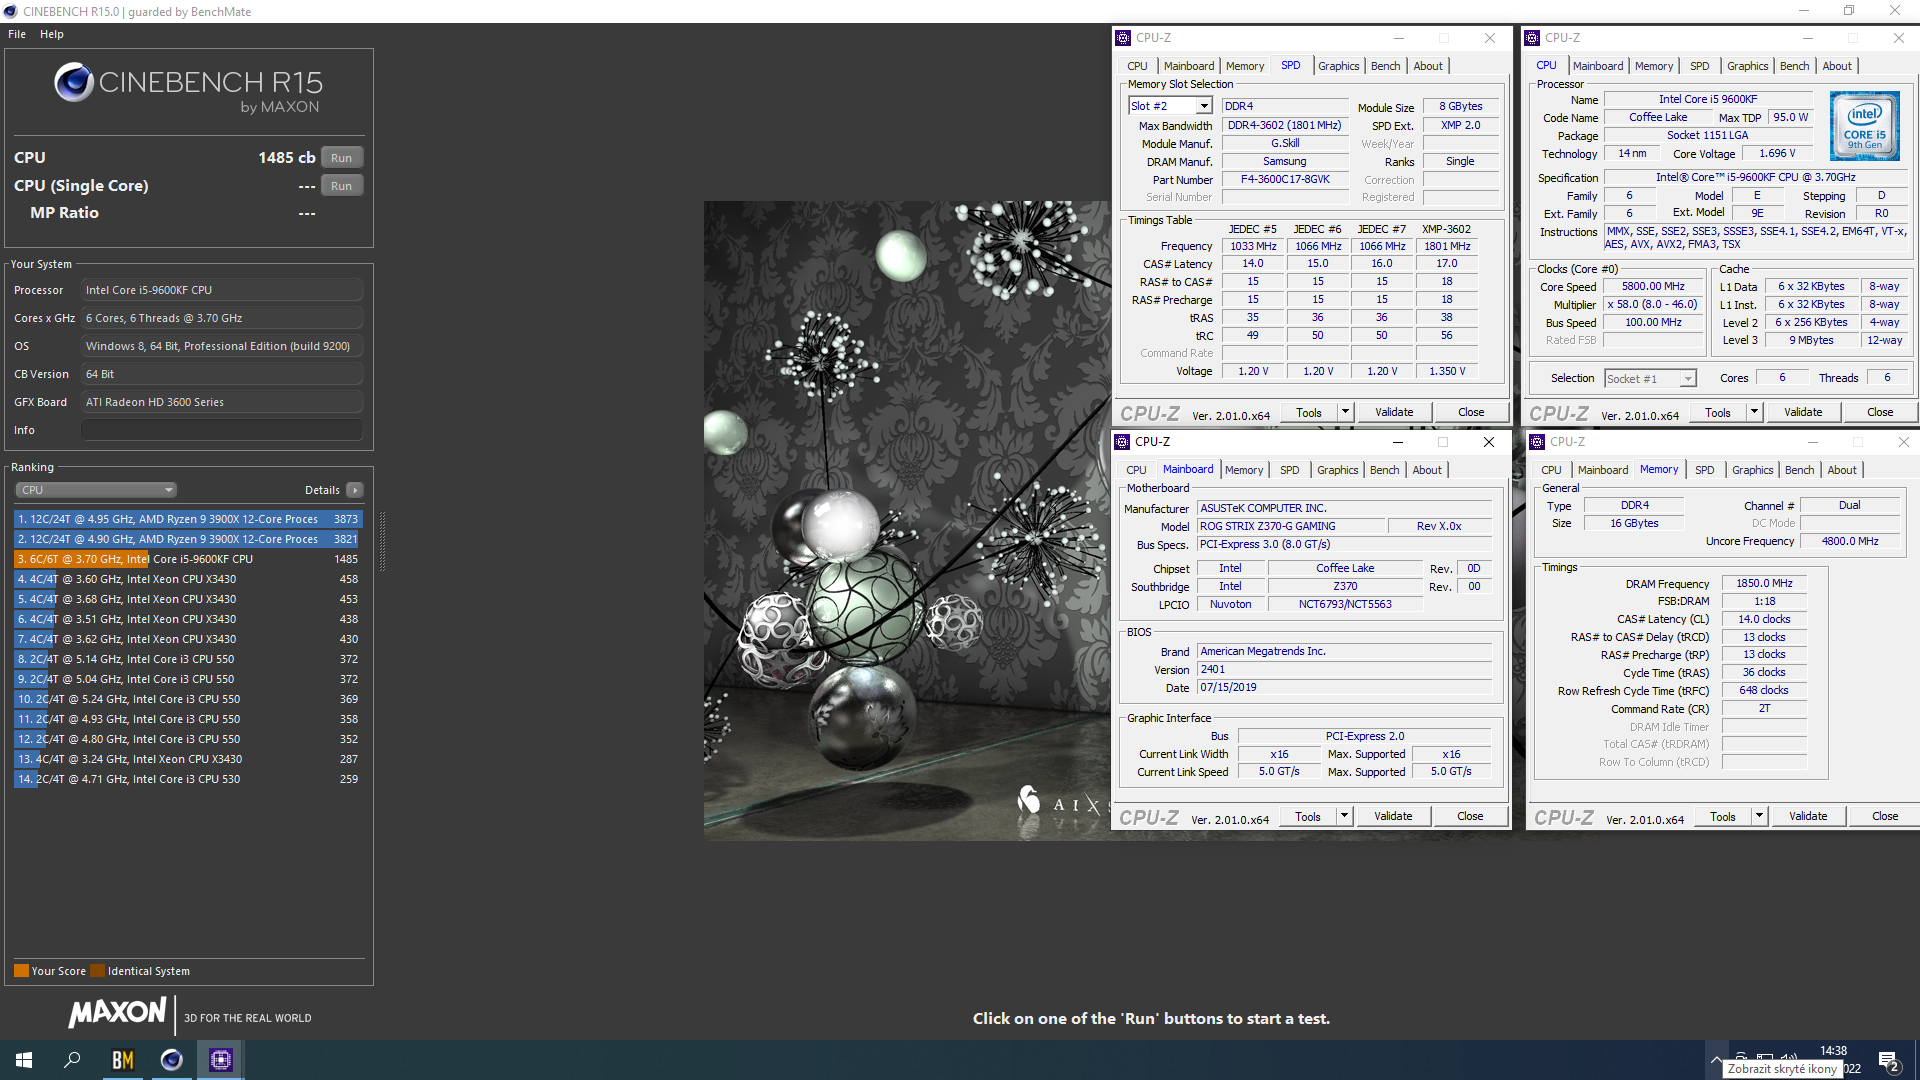Screen dimensions: 1920x1080
Task: Click the GFX Board field ATI Radeon HD 3600
Action: pyautogui.click(x=221, y=402)
